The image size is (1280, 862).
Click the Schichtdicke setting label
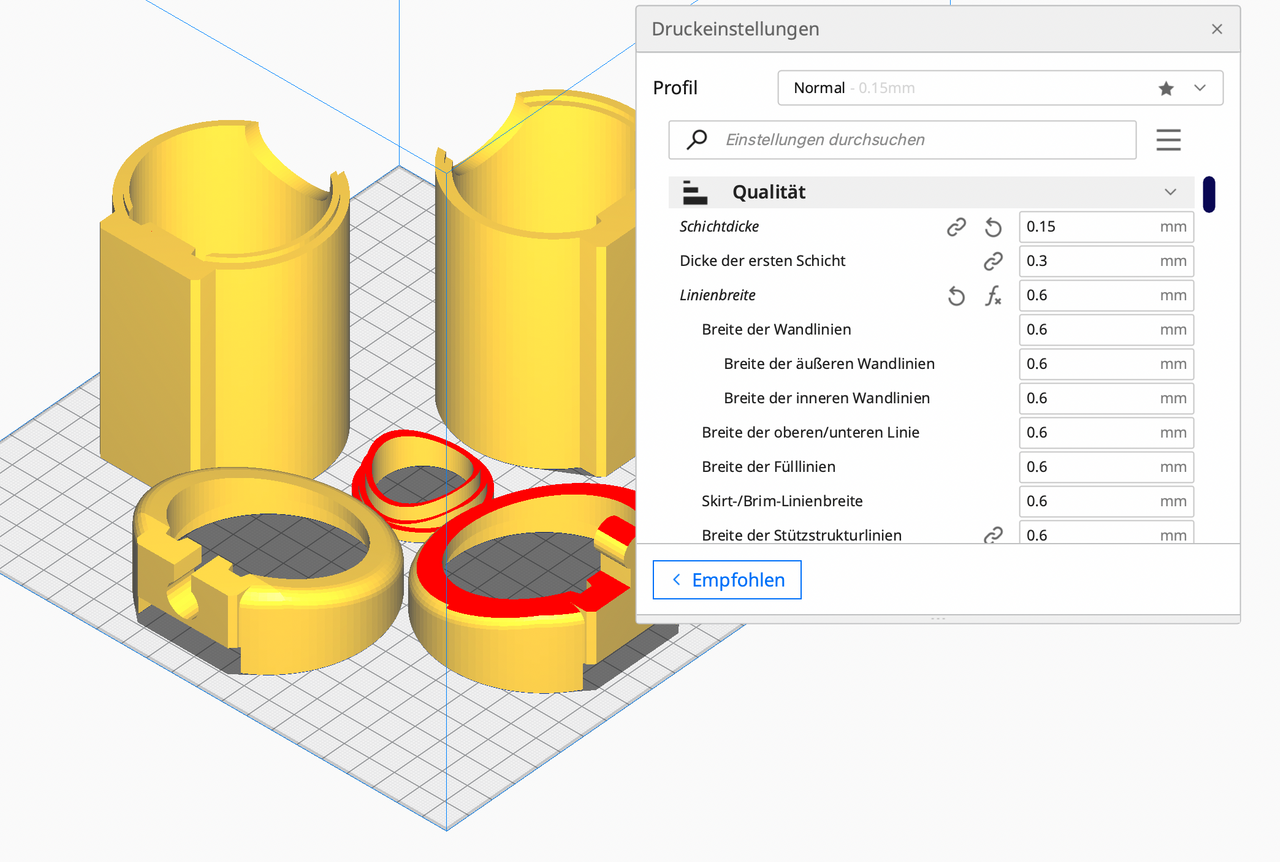719,227
